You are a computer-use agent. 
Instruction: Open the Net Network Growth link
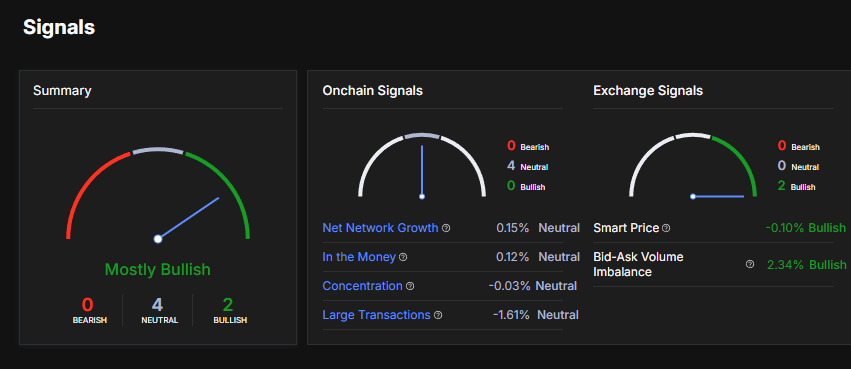[380, 228]
